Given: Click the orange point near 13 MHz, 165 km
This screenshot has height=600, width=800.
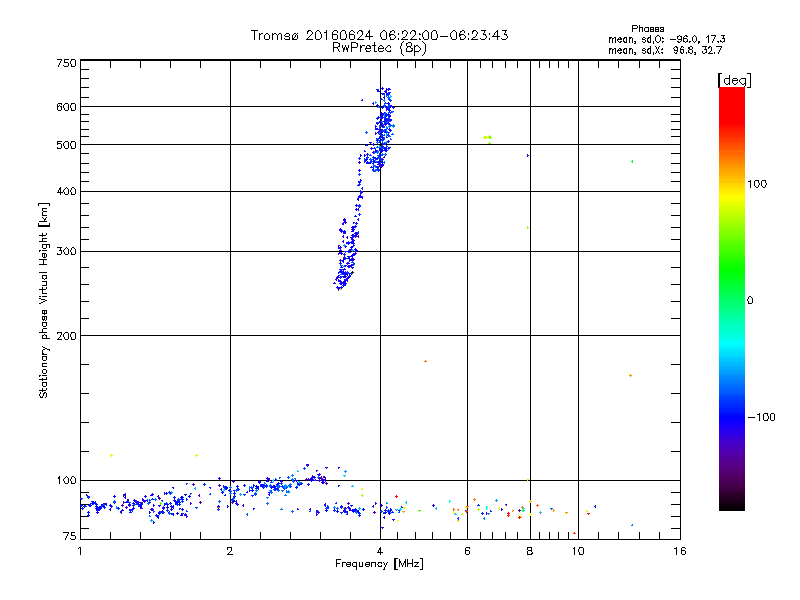Looking at the screenshot, I should click(x=631, y=376).
